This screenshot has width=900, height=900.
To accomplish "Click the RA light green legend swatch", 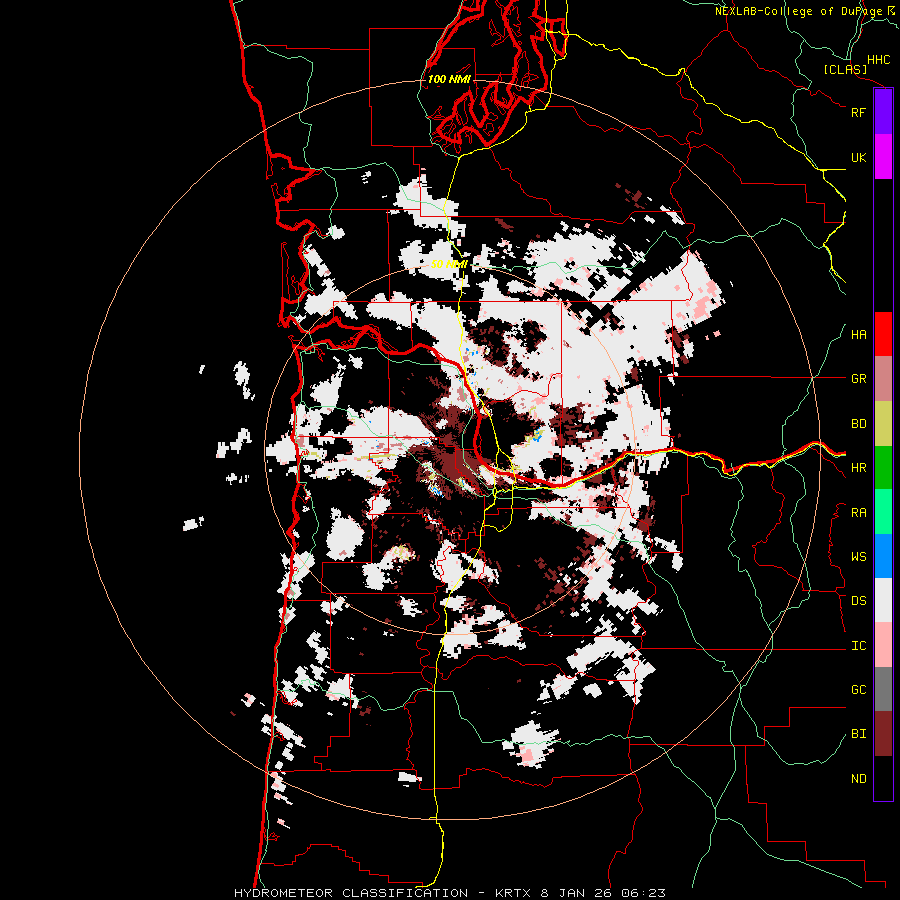I will pyautogui.click(x=883, y=512).
